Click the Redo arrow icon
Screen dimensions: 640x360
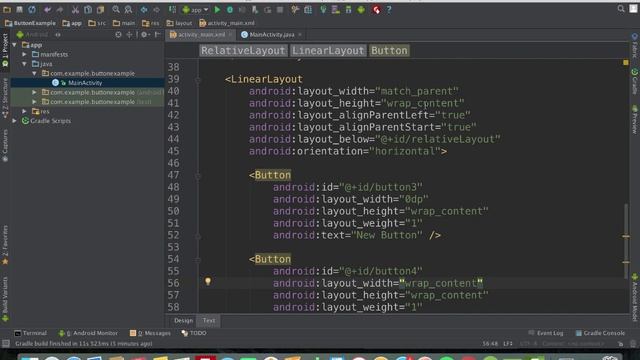coord(60,9)
